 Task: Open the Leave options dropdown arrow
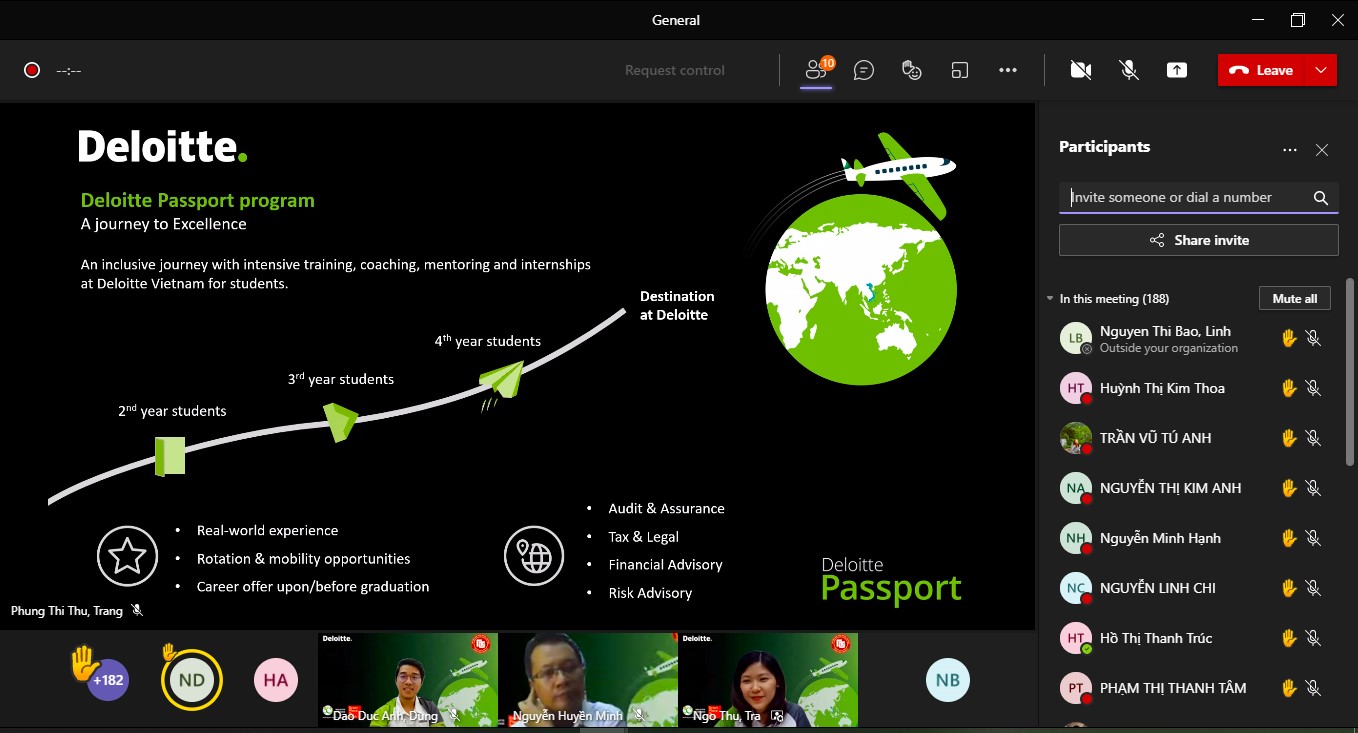point(1321,70)
